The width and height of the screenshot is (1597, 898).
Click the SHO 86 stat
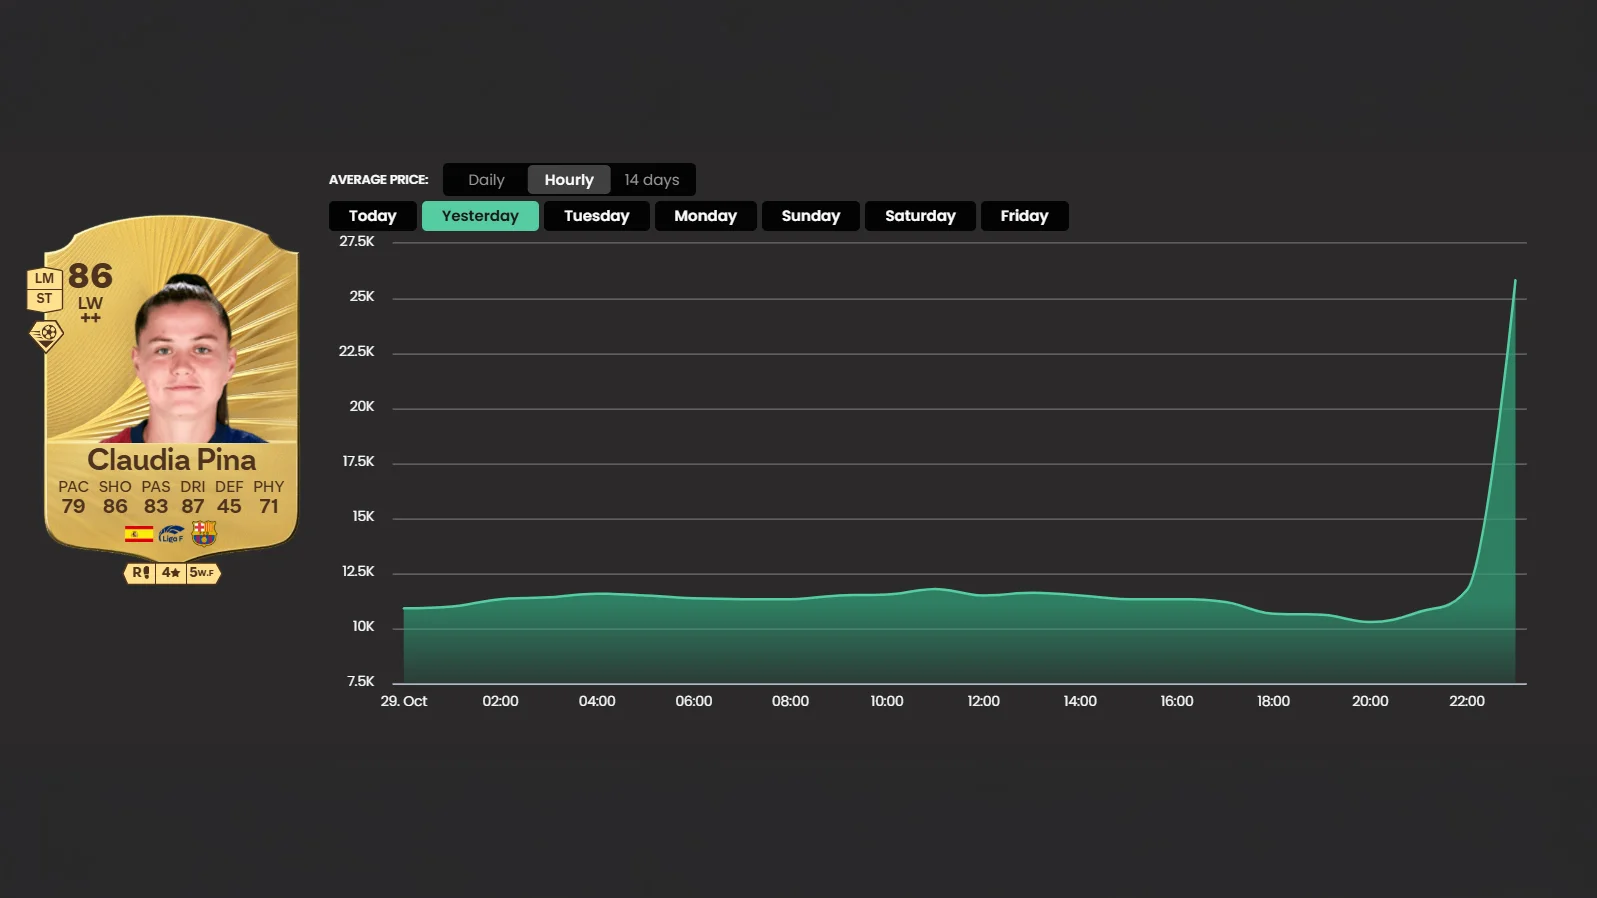tap(115, 497)
